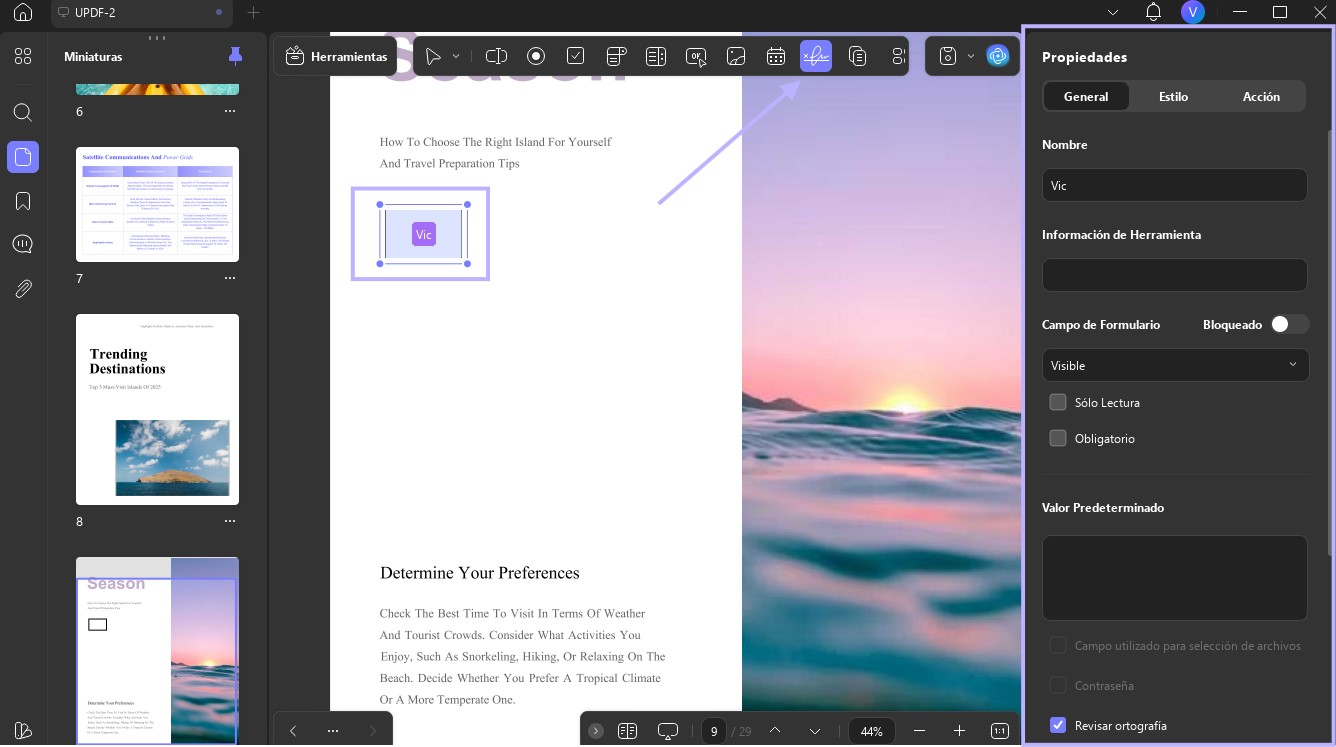
Task: Switch to the Acción tab
Action: (1261, 96)
